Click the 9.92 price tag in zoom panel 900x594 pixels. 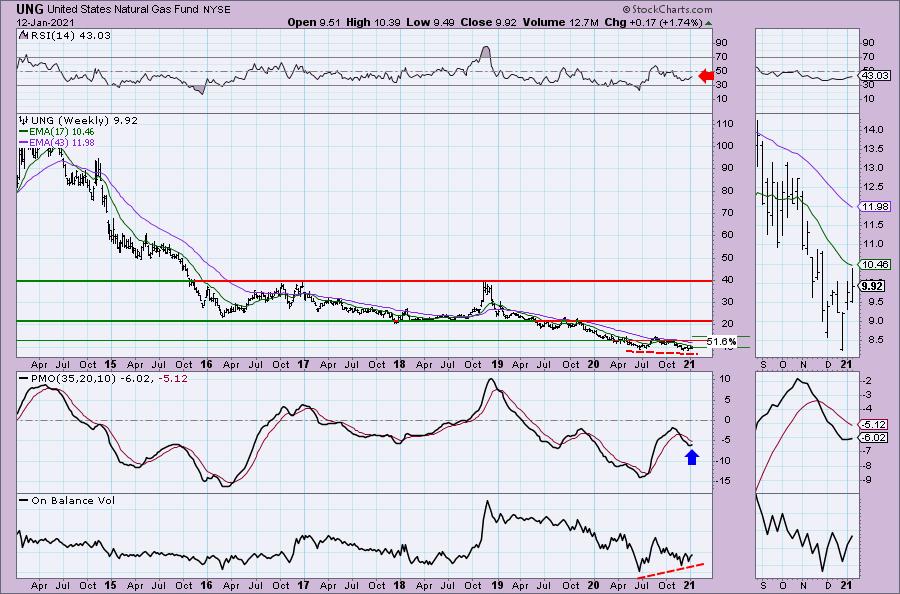point(873,286)
